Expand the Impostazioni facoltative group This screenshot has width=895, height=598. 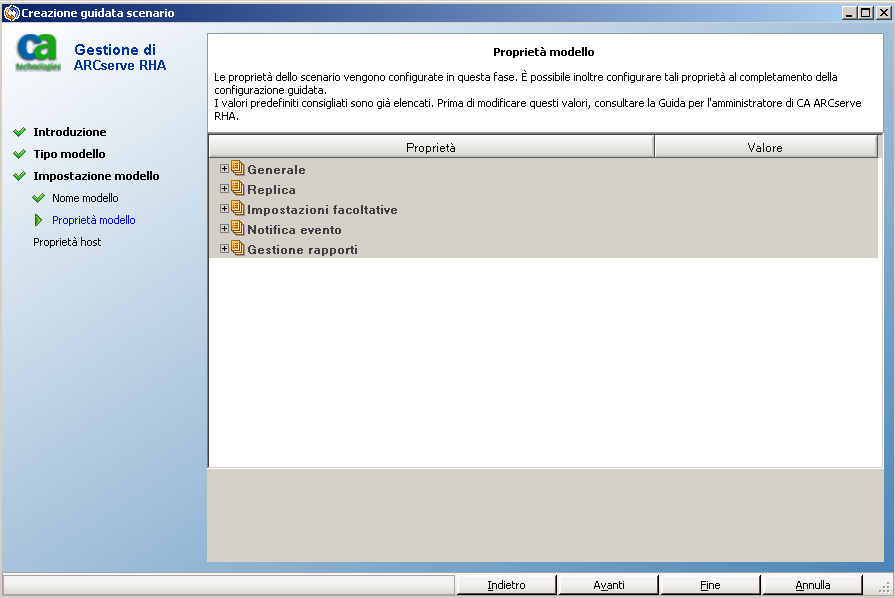(224, 209)
